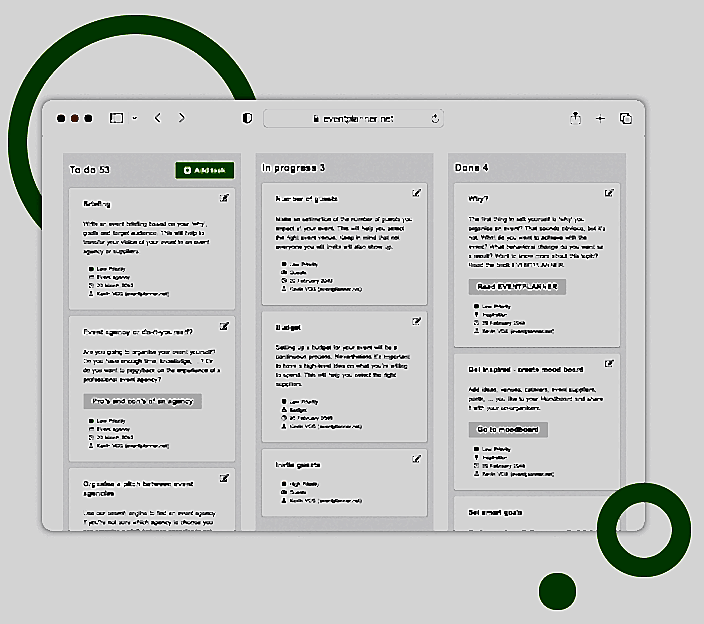The image size is (704, 624).
Task: Open Get inspired - create mood board title
Action: tap(526, 369)
